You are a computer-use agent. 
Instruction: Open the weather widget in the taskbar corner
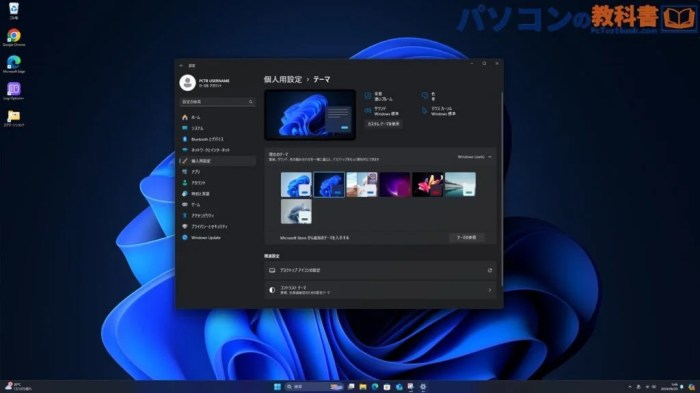coord(18,387)
